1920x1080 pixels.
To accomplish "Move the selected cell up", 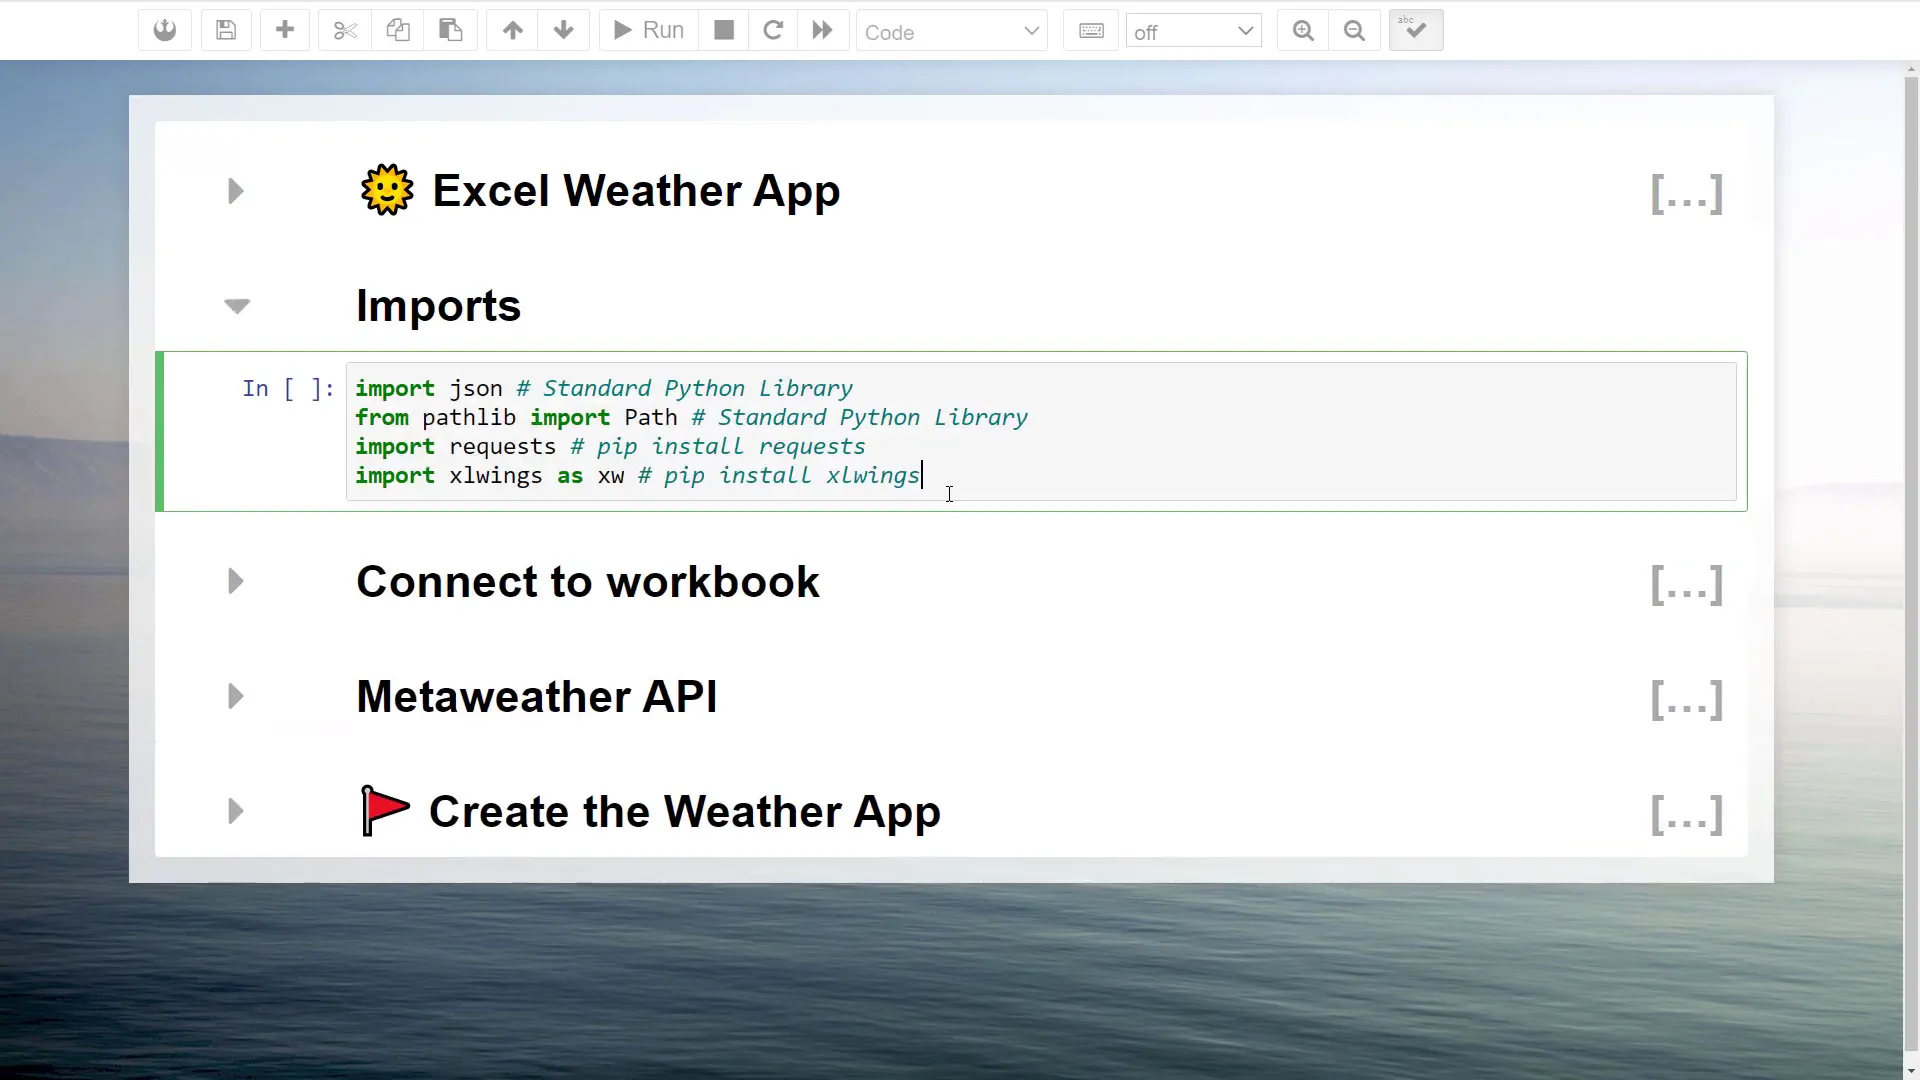I will pos(512,30).
